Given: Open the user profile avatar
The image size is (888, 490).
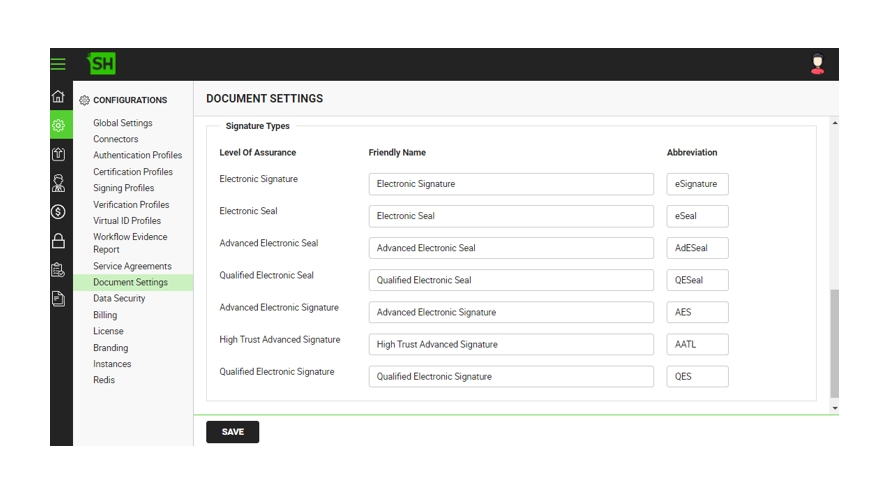Looking at the screenshot, I should click(x=817, y=64).
